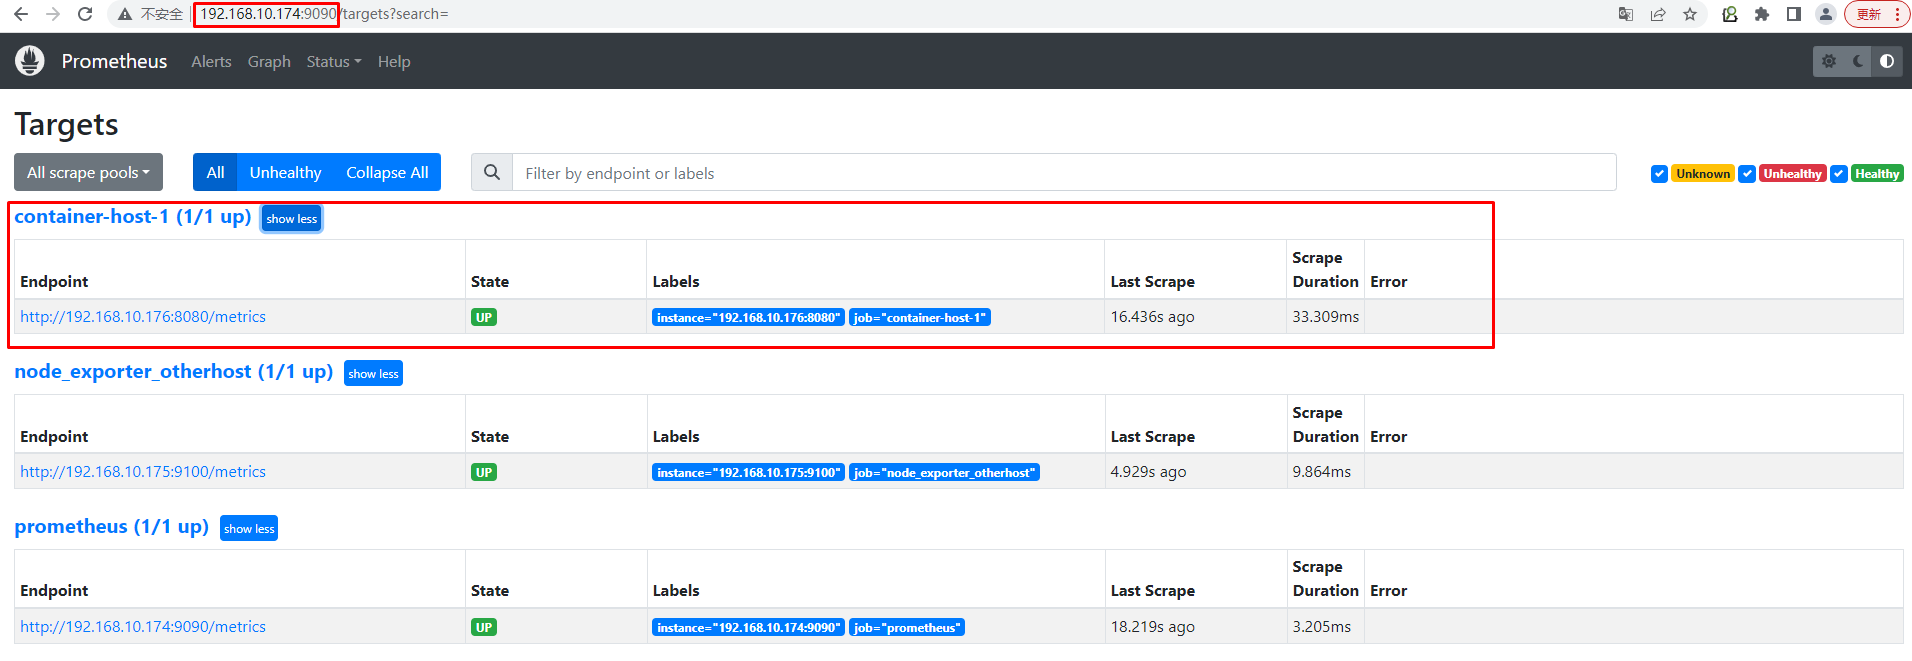Click the Prometheus brand title
The width and height of the screenshot is (1912, 661).
(x=114, y=61)
